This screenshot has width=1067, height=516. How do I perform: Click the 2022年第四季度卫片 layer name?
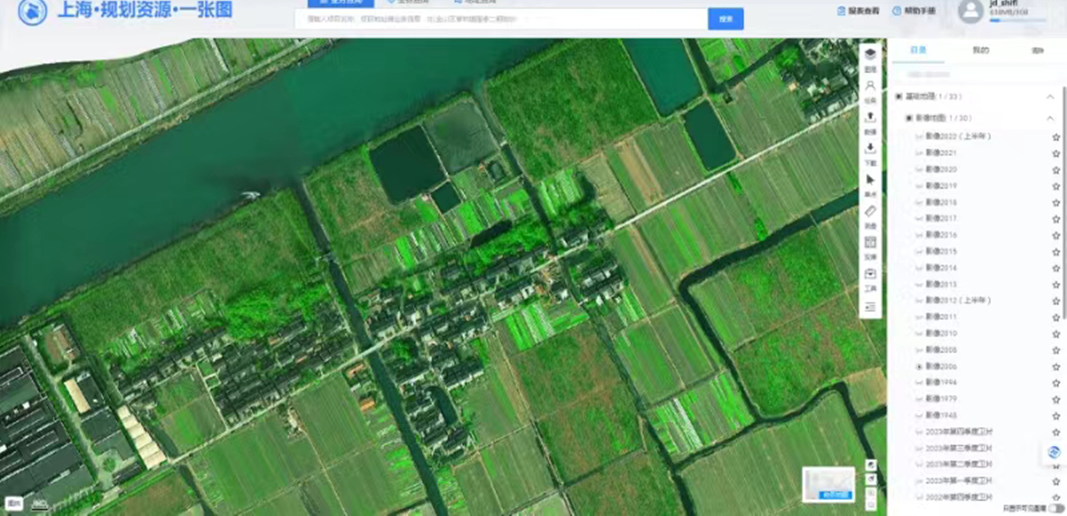[x=958, y=498]
